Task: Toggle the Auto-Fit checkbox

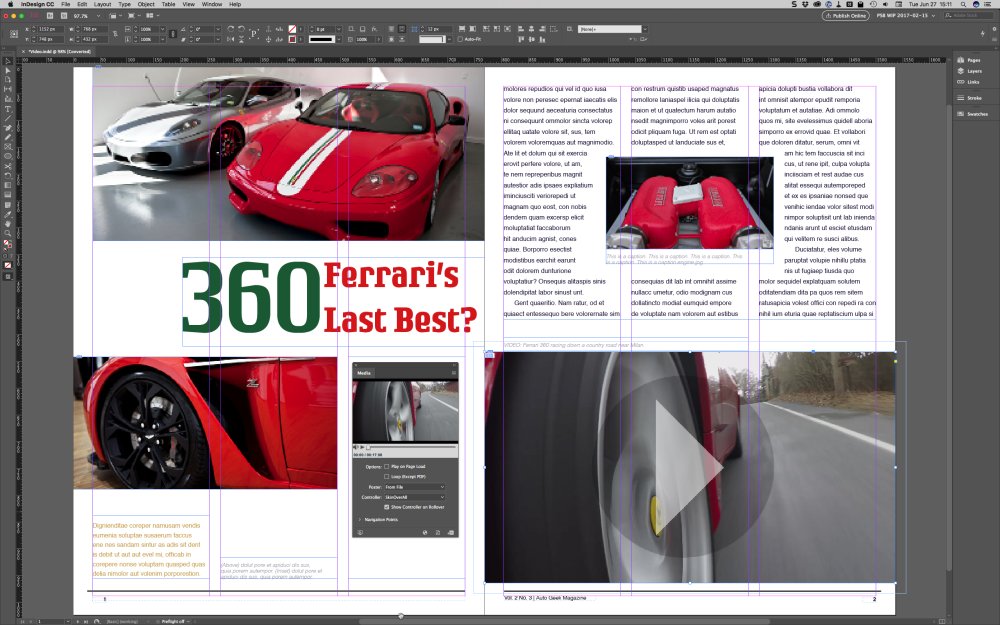Action: [x=460, y=40]
